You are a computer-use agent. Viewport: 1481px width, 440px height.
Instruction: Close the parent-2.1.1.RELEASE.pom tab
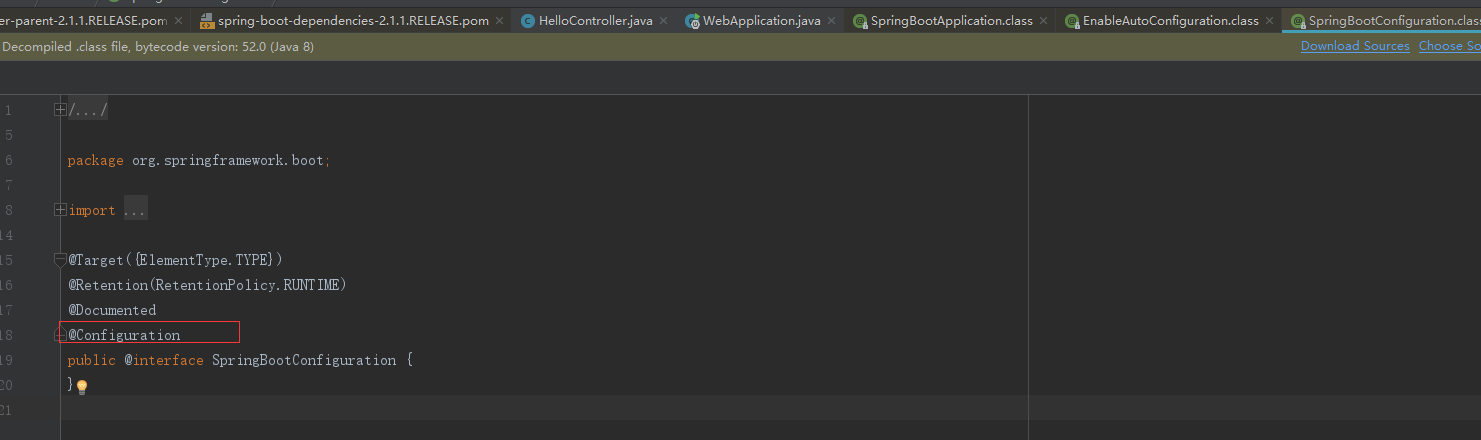point(178,21)
